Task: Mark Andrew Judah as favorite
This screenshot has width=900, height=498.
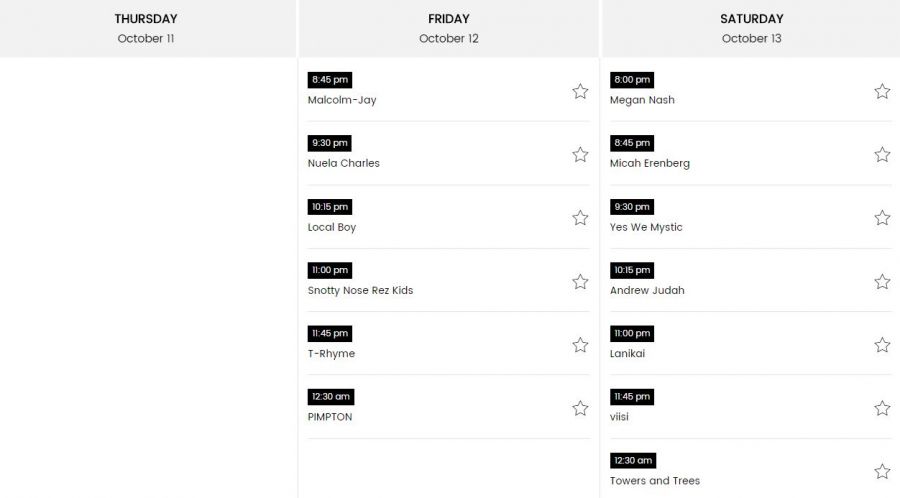Action: pyautogui.click(x=882, y=282)
